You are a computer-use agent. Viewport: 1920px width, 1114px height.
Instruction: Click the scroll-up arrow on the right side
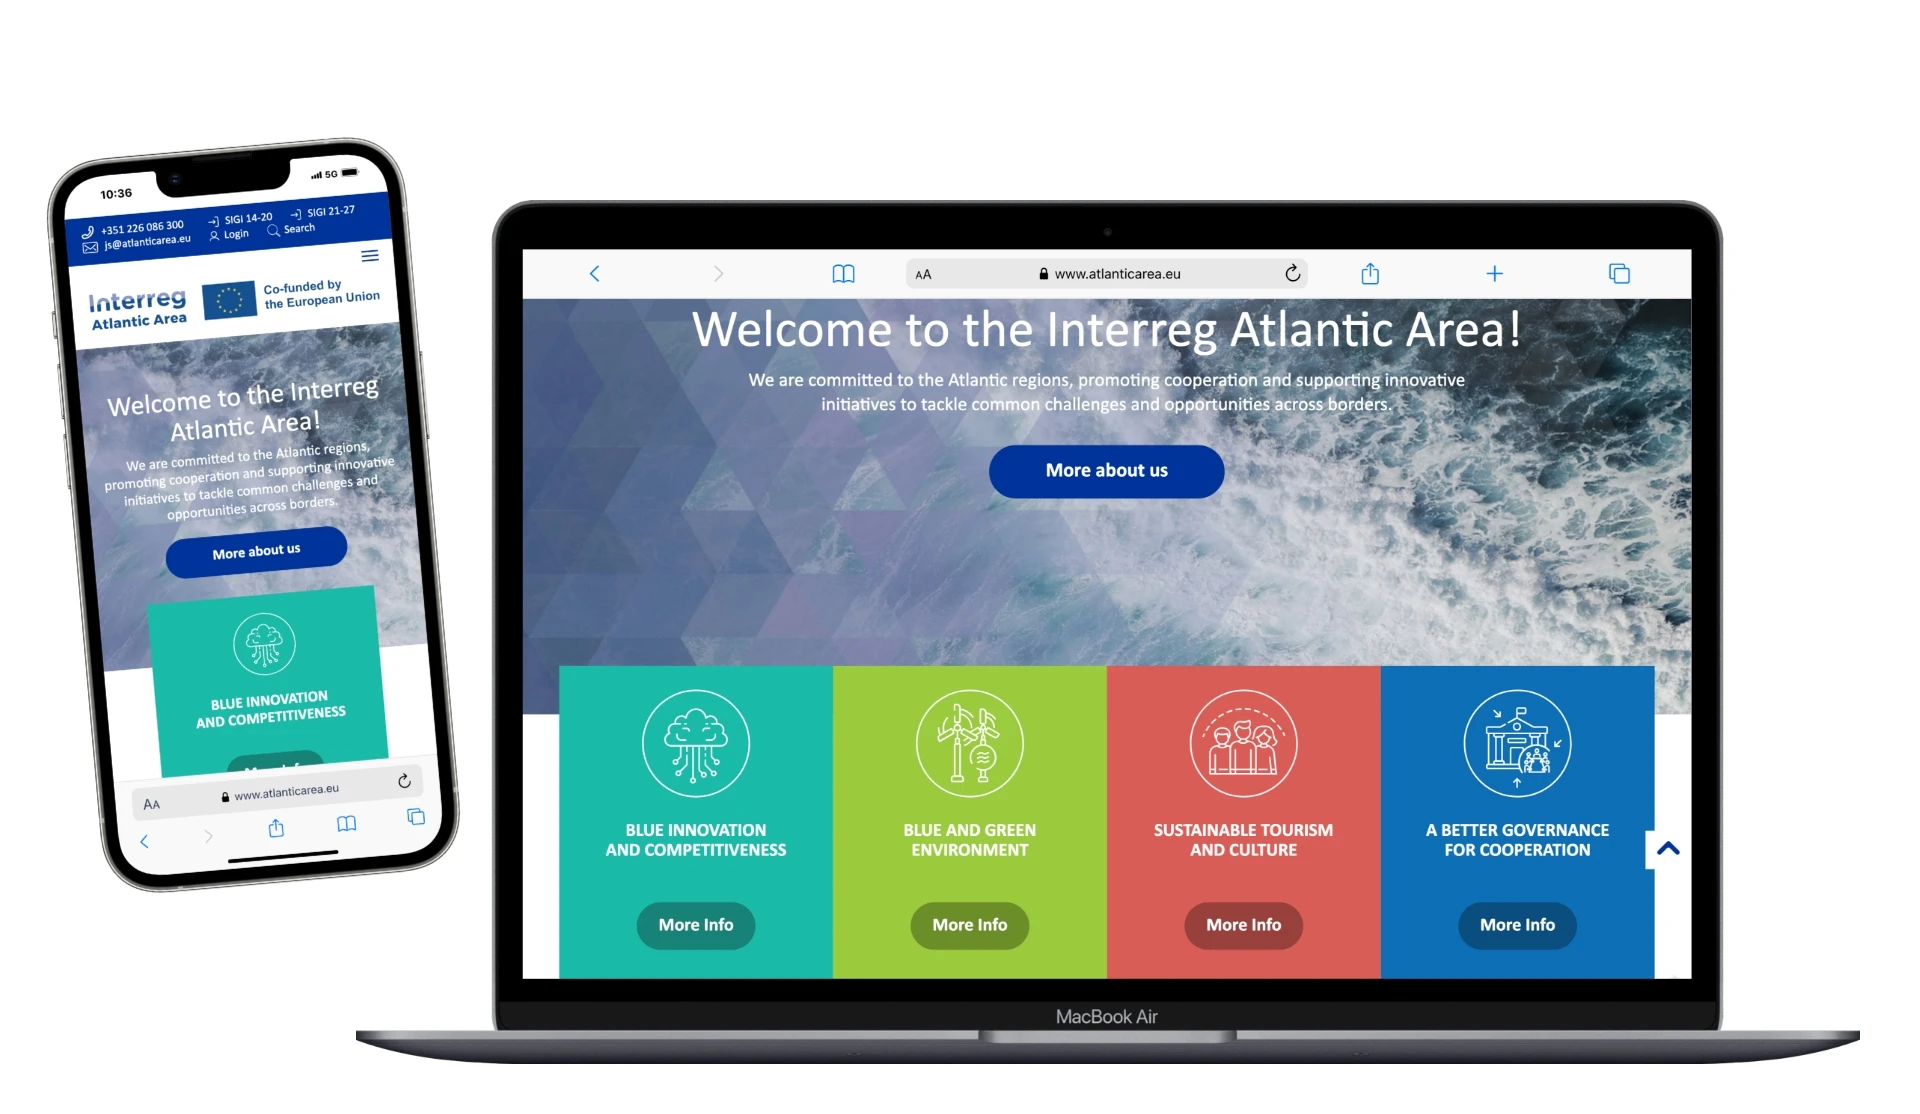click(x=1668, y=847)
